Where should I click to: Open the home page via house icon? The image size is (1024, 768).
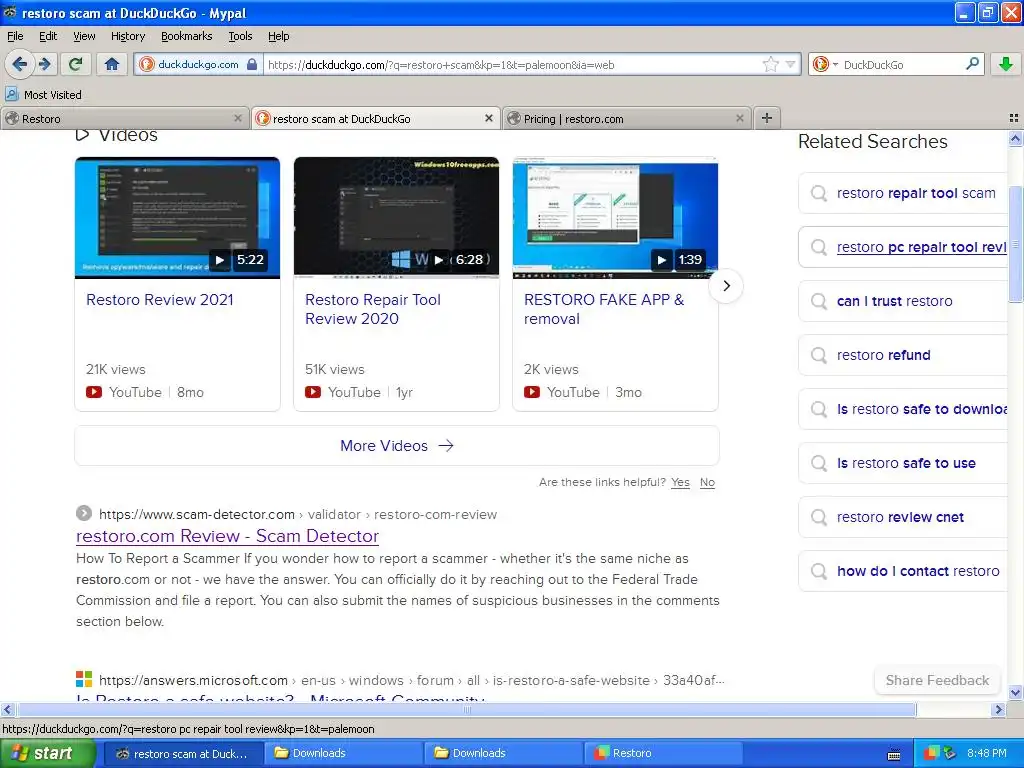pos(112,64)
